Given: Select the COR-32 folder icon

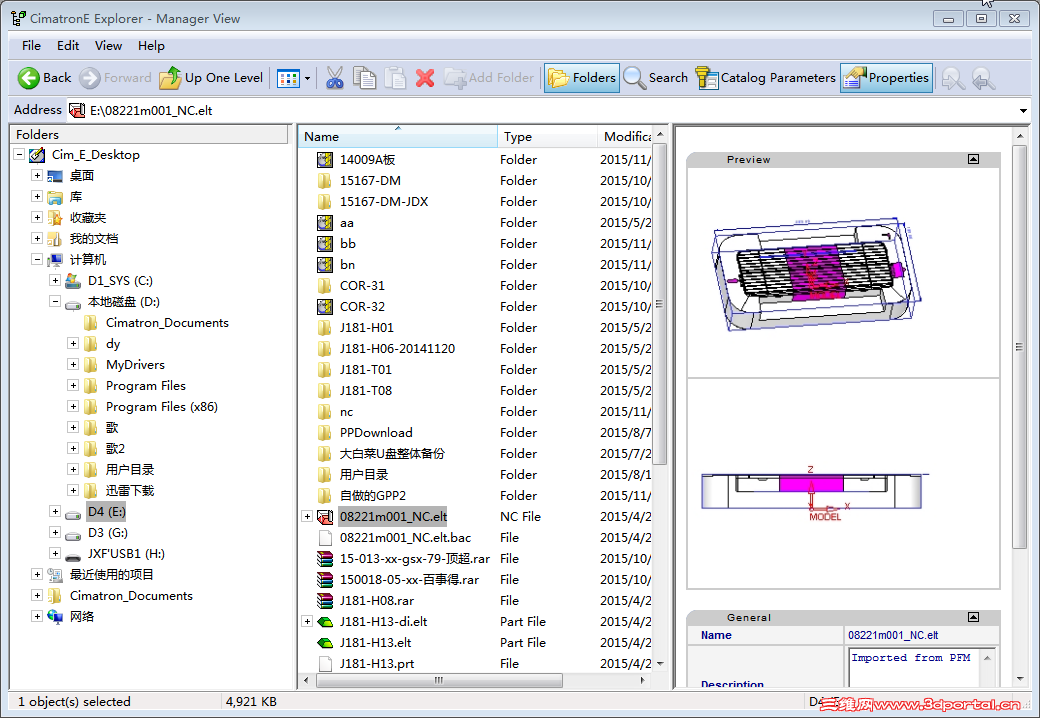Looking at the screenshot, I should (324, 307).
